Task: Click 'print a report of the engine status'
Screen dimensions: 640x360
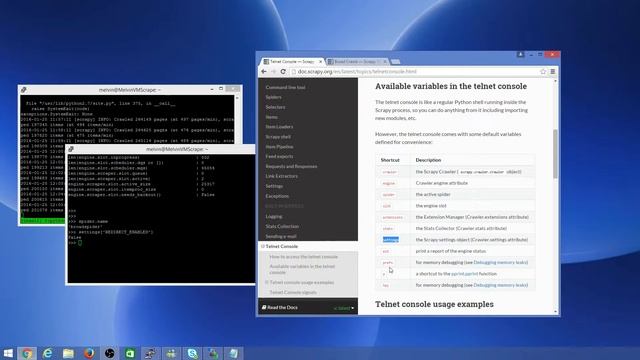Action: [x=451, y=251]
